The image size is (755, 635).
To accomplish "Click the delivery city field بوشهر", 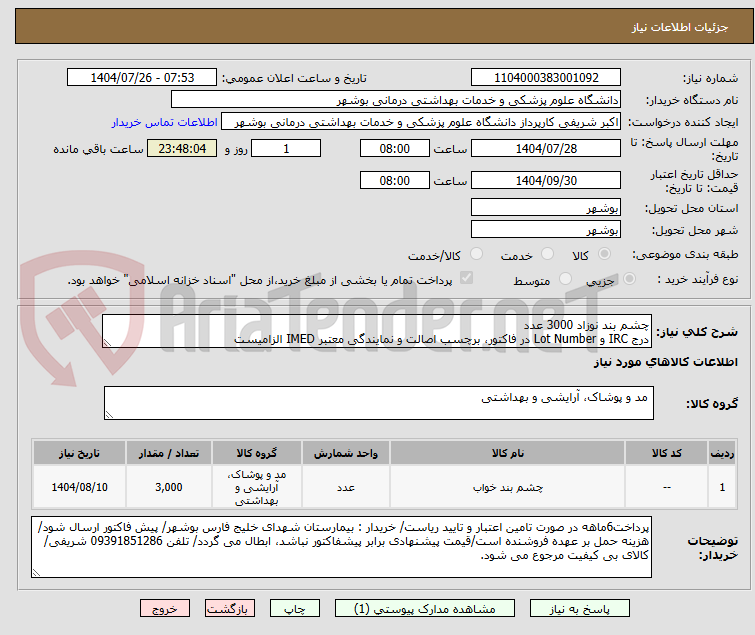I will click(x=546, y=230).
